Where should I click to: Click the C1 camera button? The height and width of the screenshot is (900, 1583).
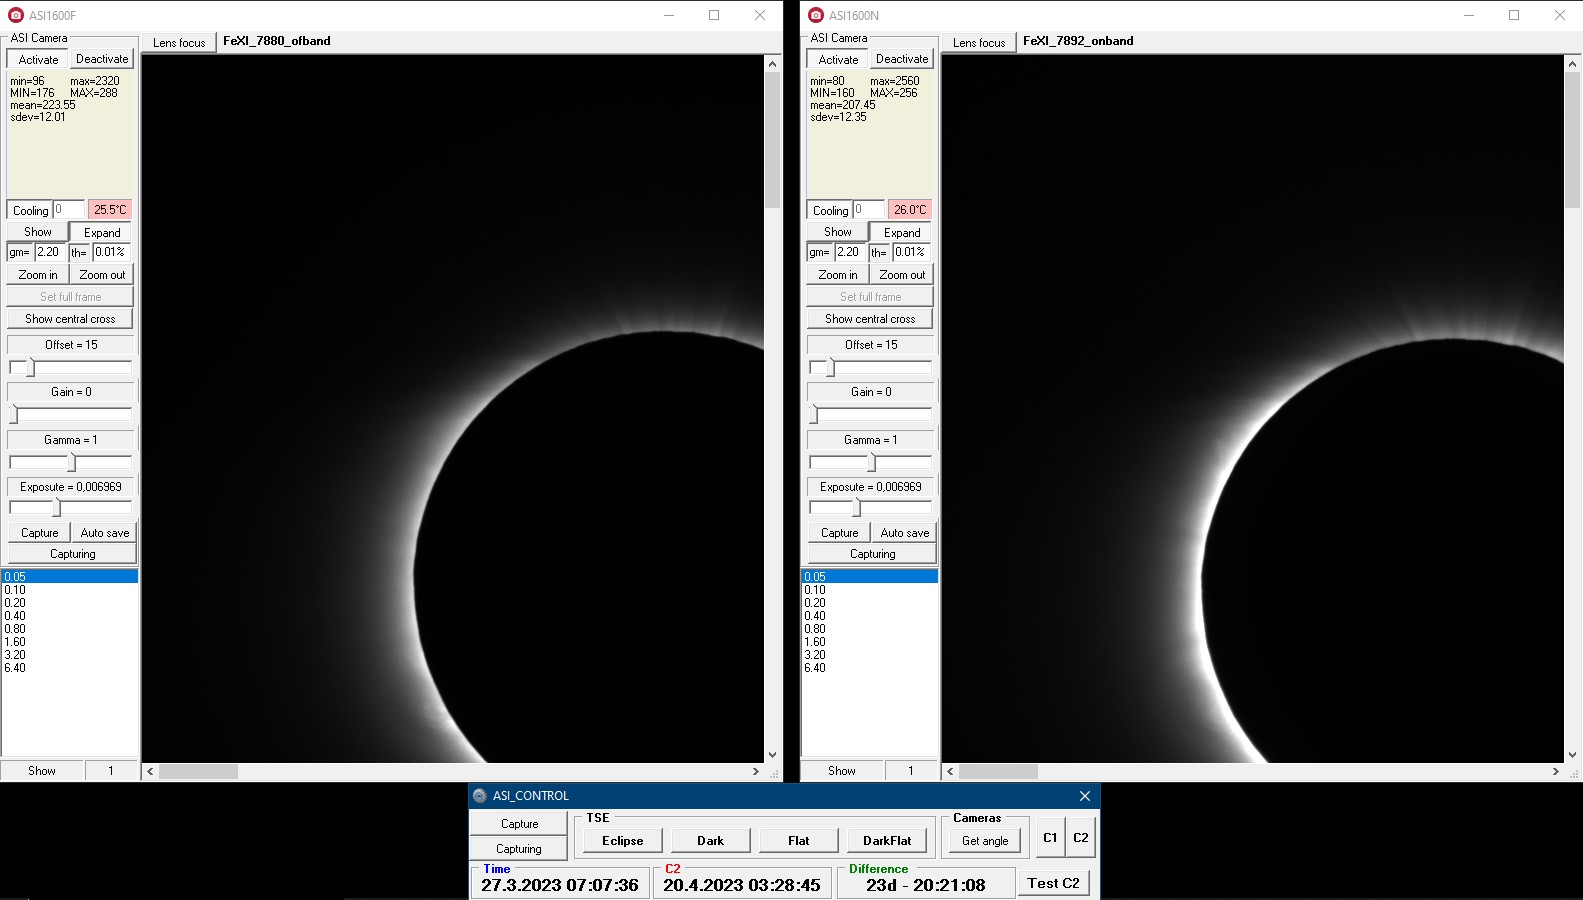point(1050,838)
